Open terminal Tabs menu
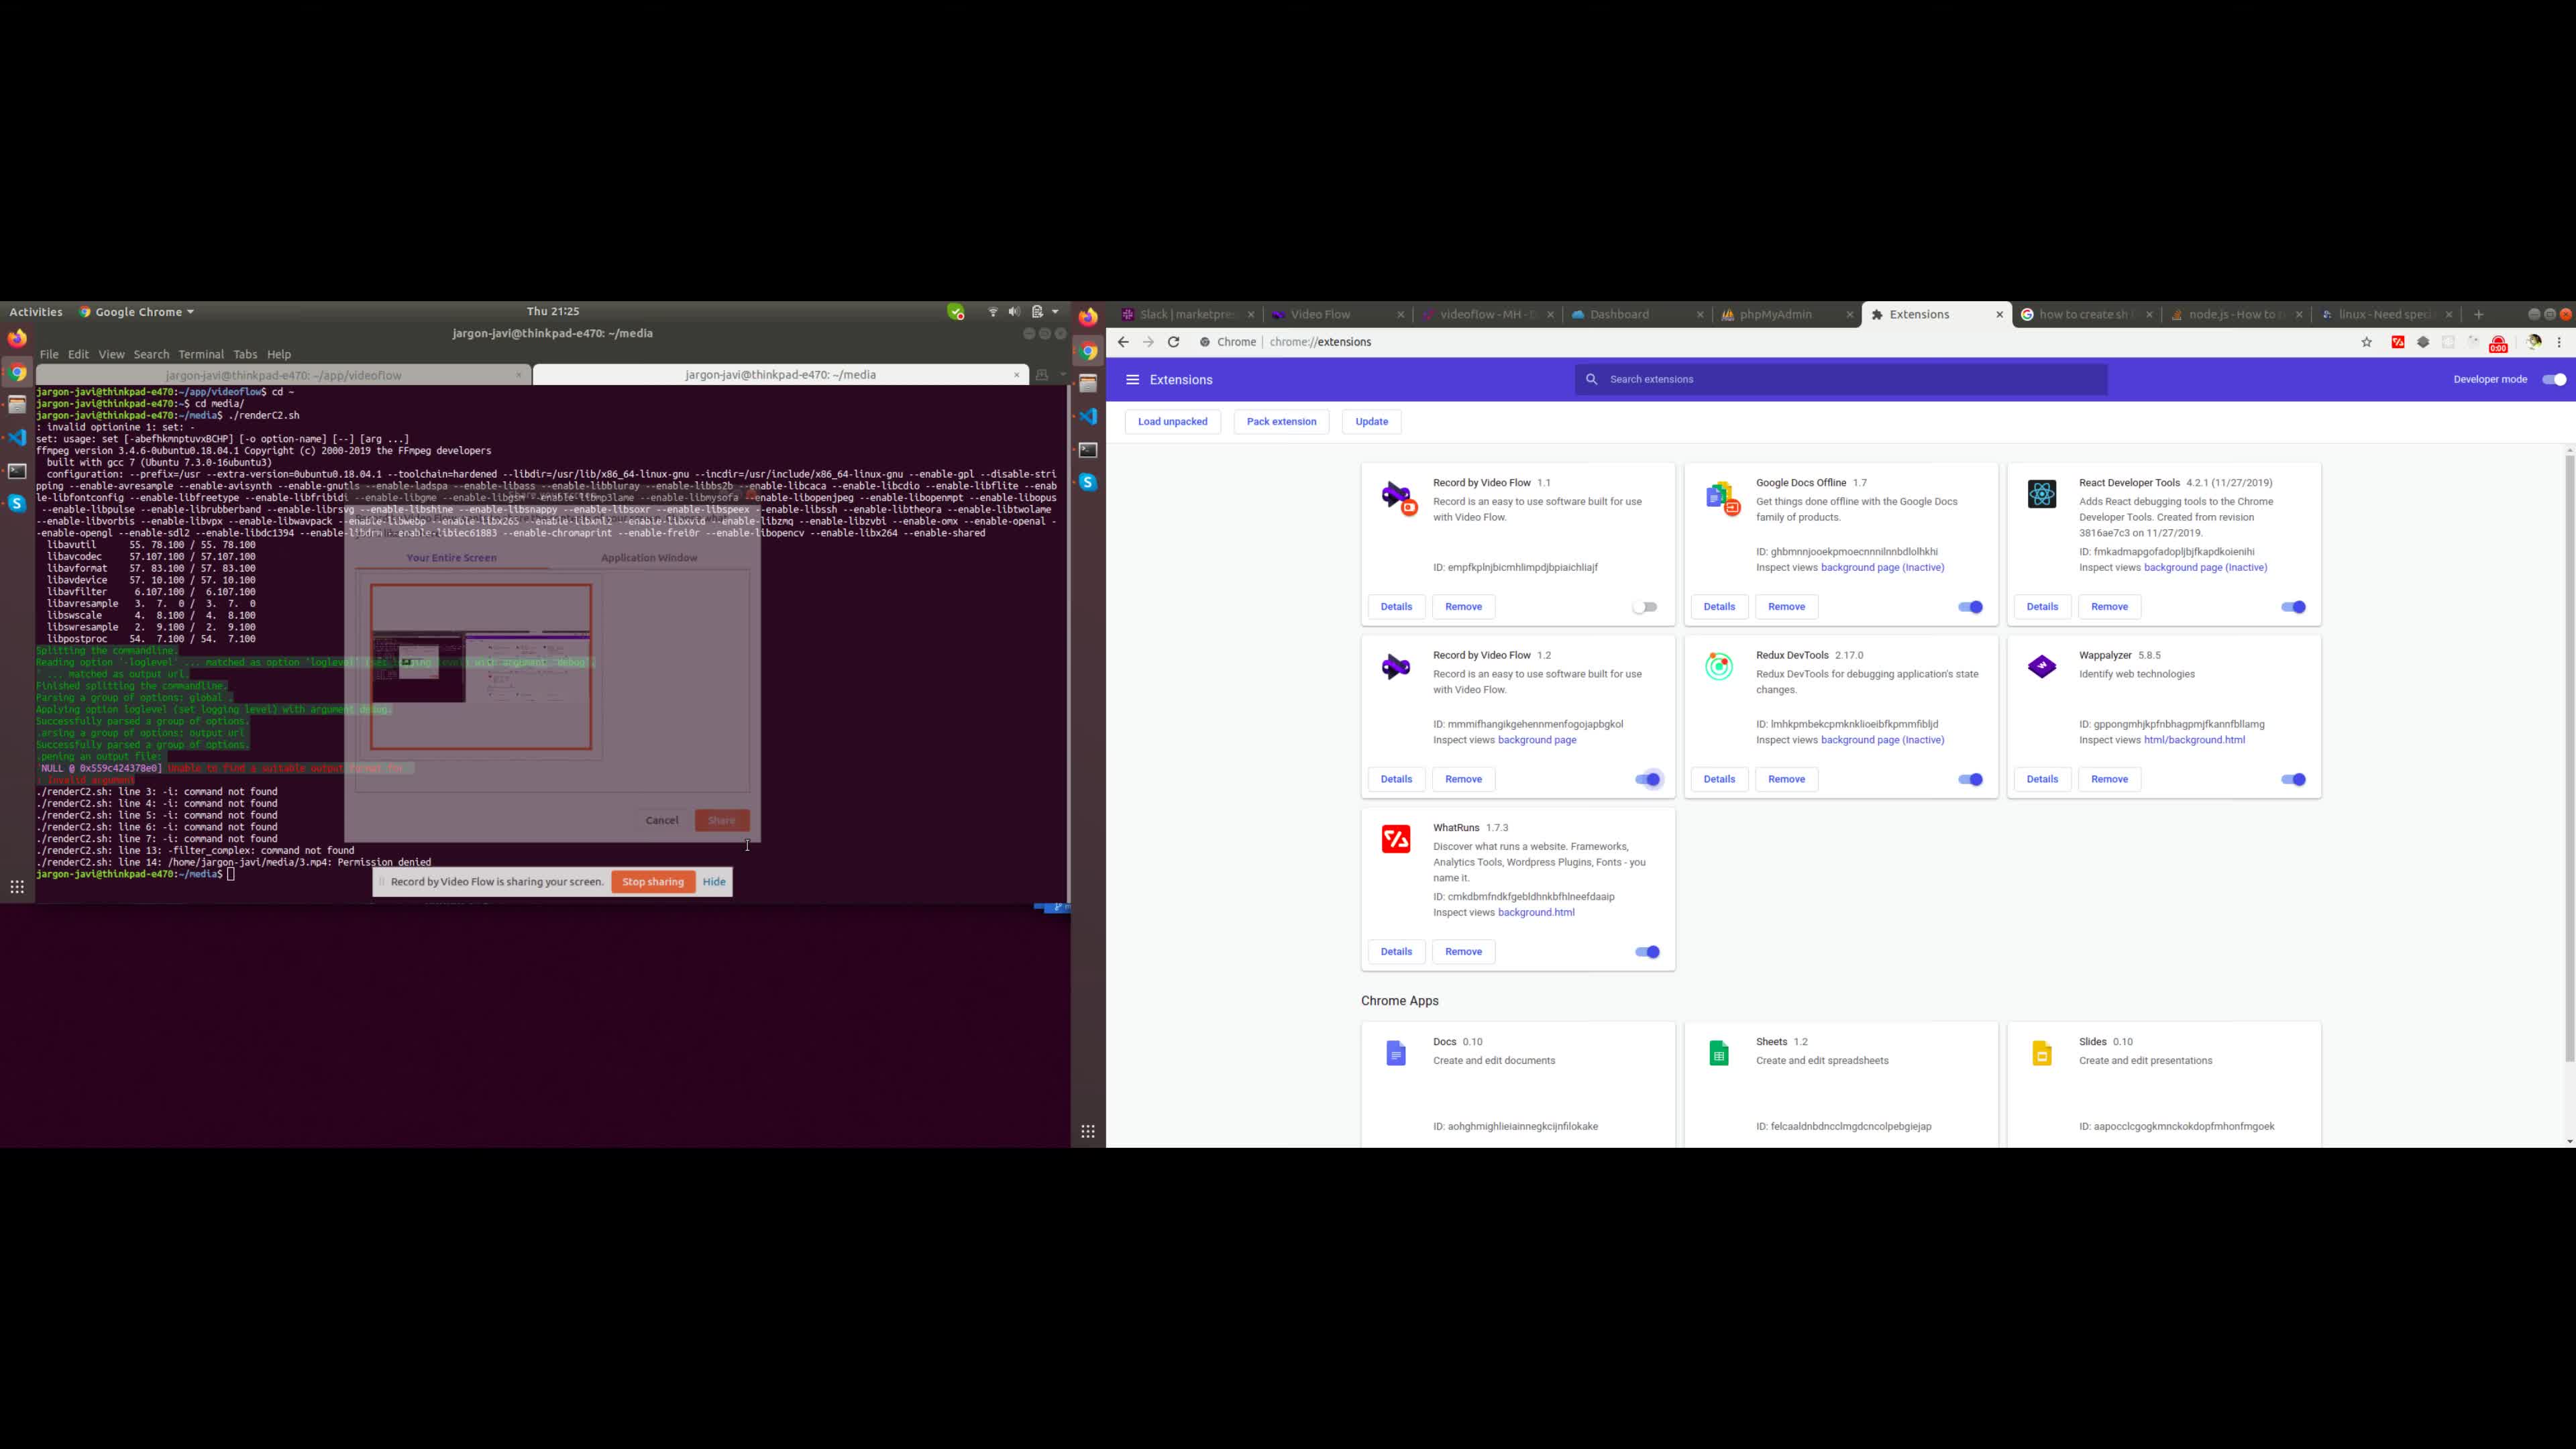The width and height of the screenshot is (2576, 1449). [x=245, y=354]
